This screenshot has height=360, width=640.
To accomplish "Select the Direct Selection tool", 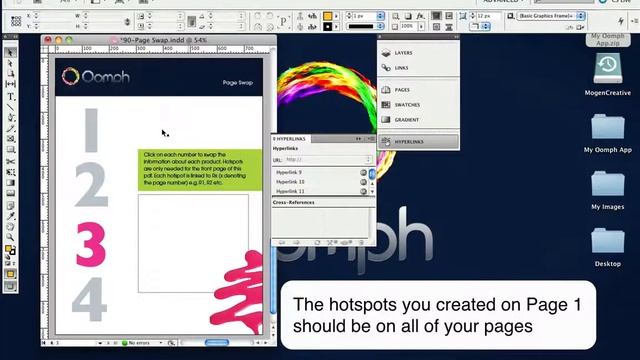I will click(10, 64).
